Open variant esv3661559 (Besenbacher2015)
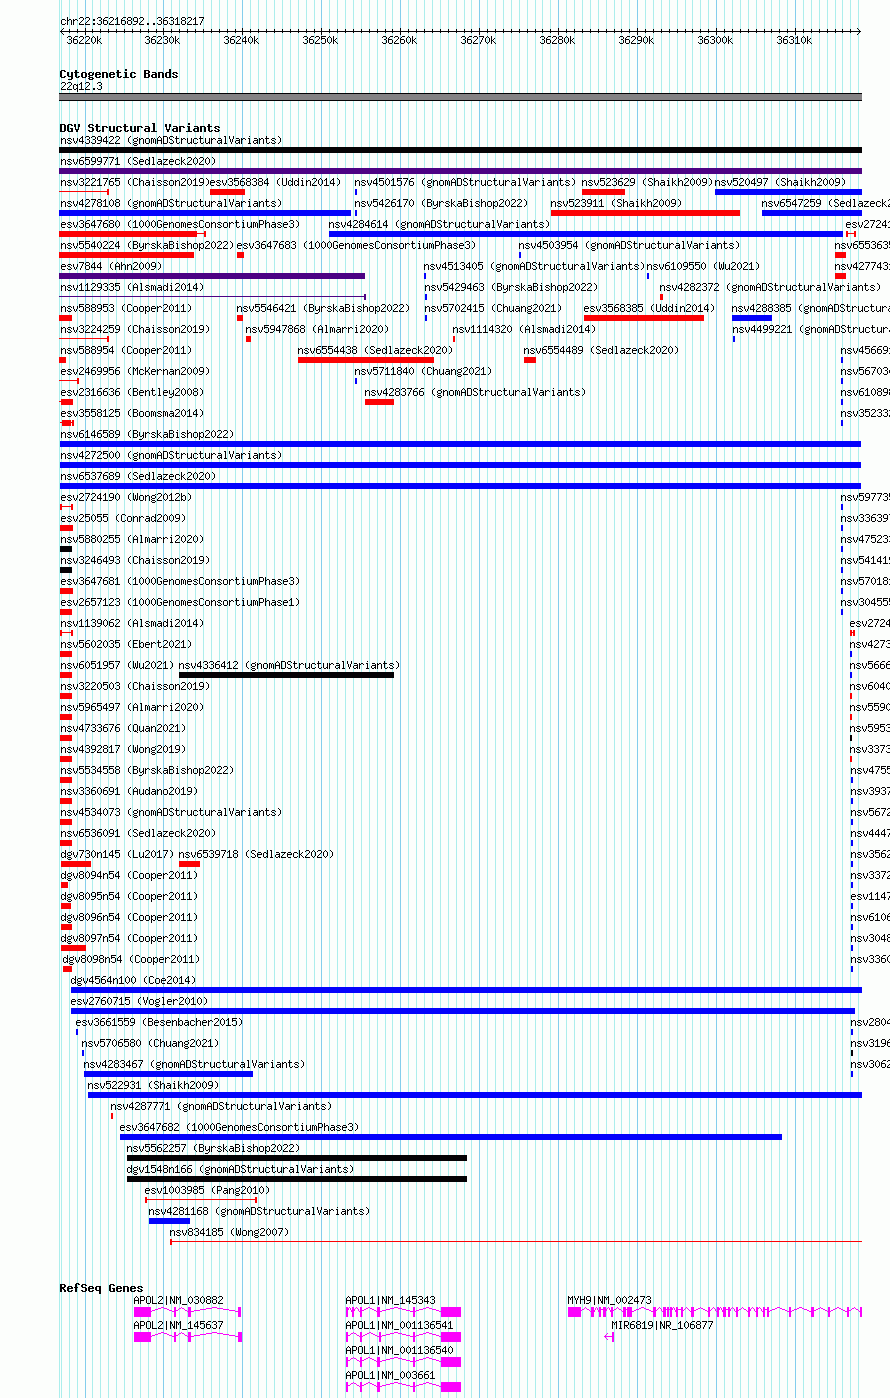890x1398 pixels. point(159,1022)
